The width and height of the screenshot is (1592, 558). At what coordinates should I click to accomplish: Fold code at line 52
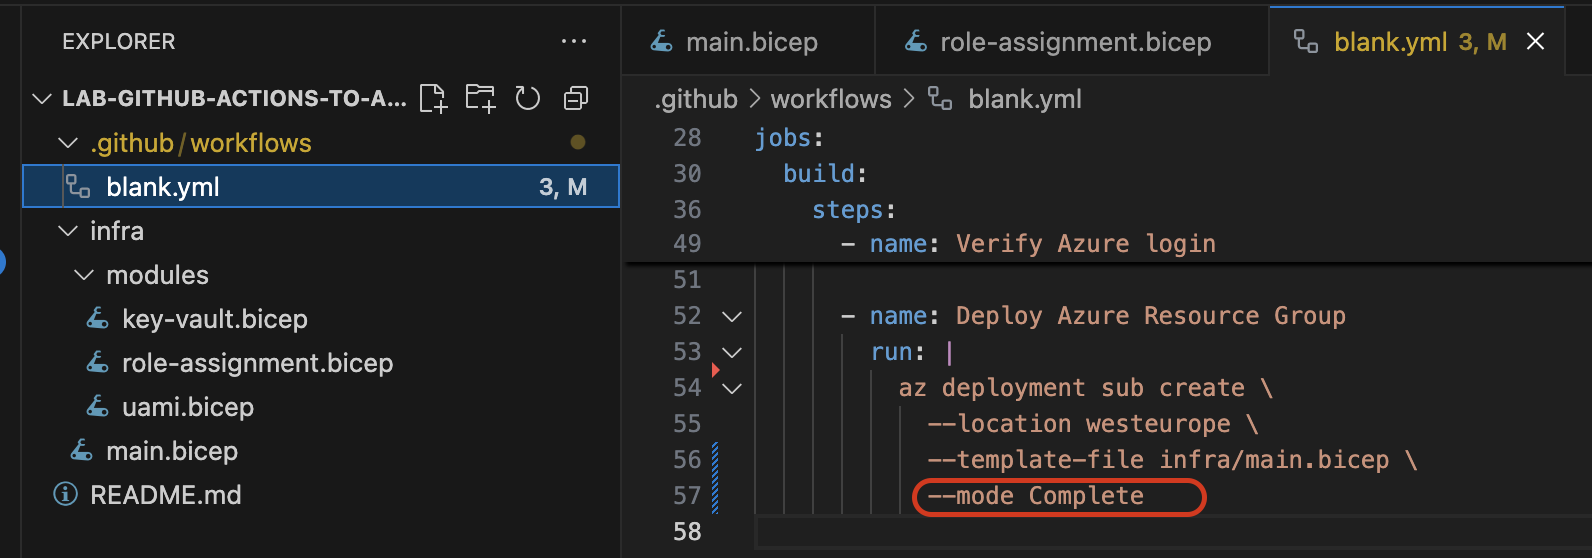click(x=732, y=316)
